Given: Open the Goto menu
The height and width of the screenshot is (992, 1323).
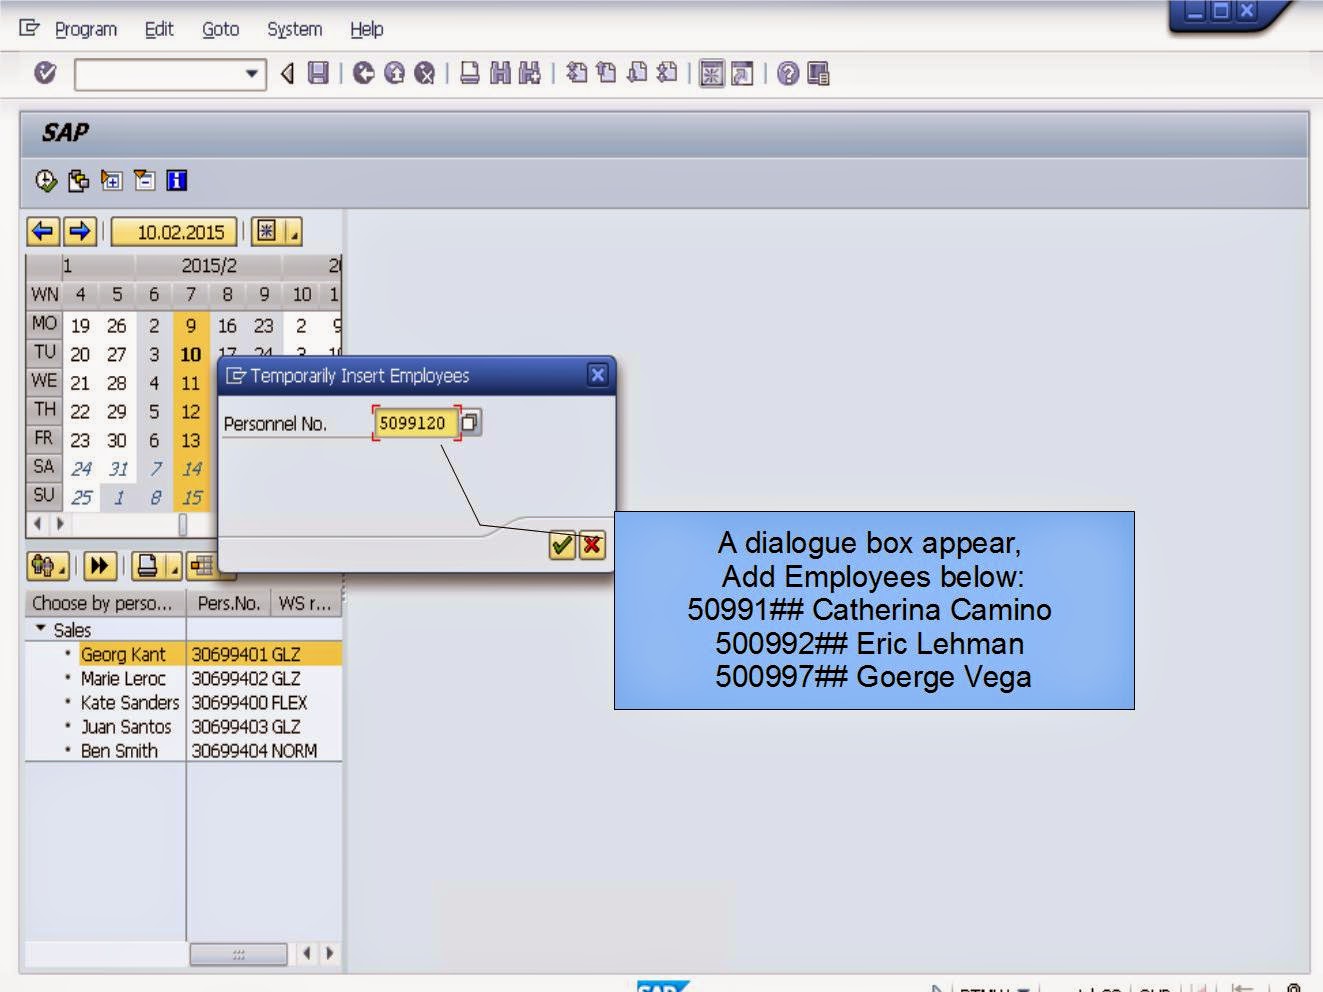Looking at the screenshot, I should tap(218, 29).
